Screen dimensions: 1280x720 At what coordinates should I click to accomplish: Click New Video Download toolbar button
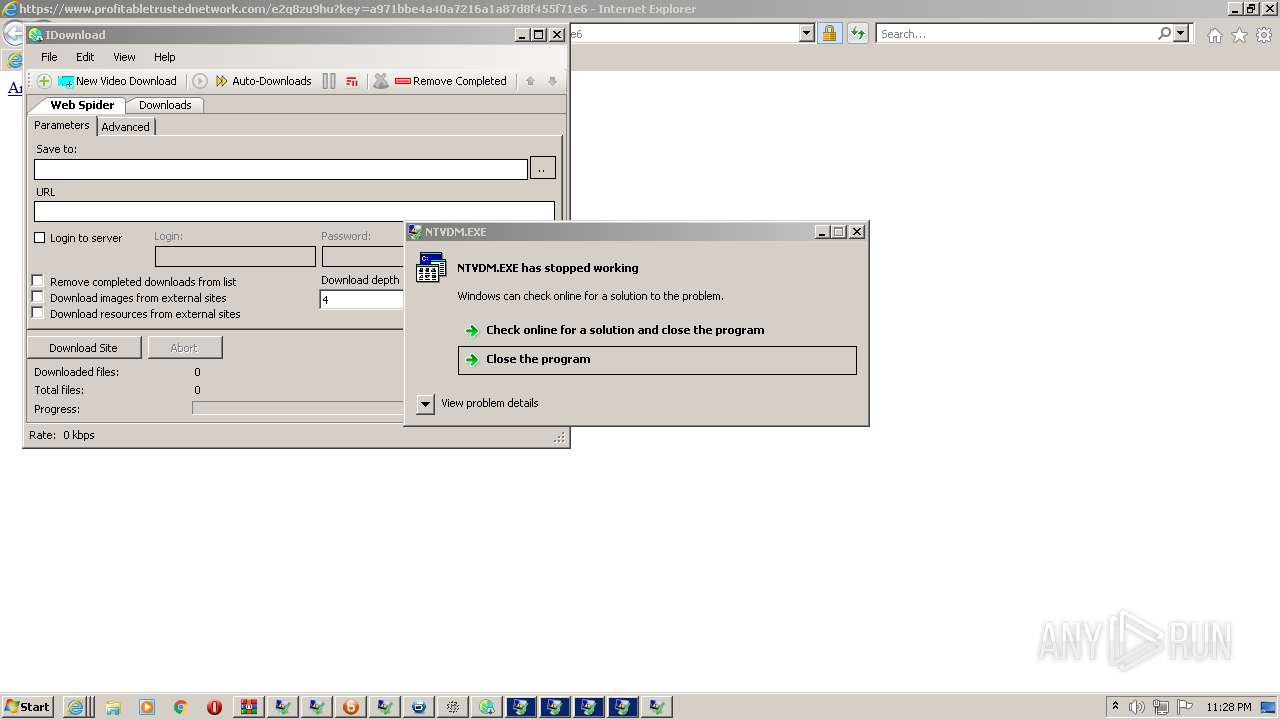(x=117, y=81)
